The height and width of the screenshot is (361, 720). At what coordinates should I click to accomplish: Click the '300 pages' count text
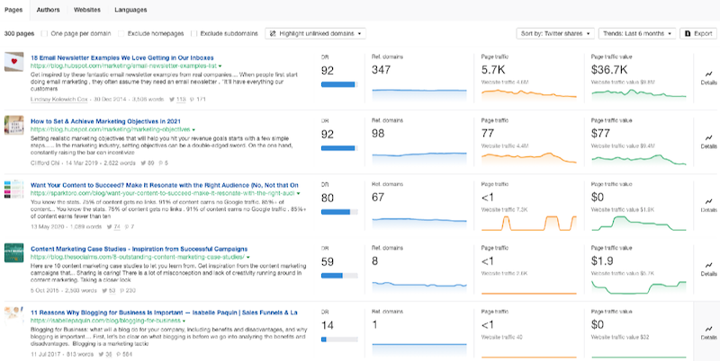[19, 34]
